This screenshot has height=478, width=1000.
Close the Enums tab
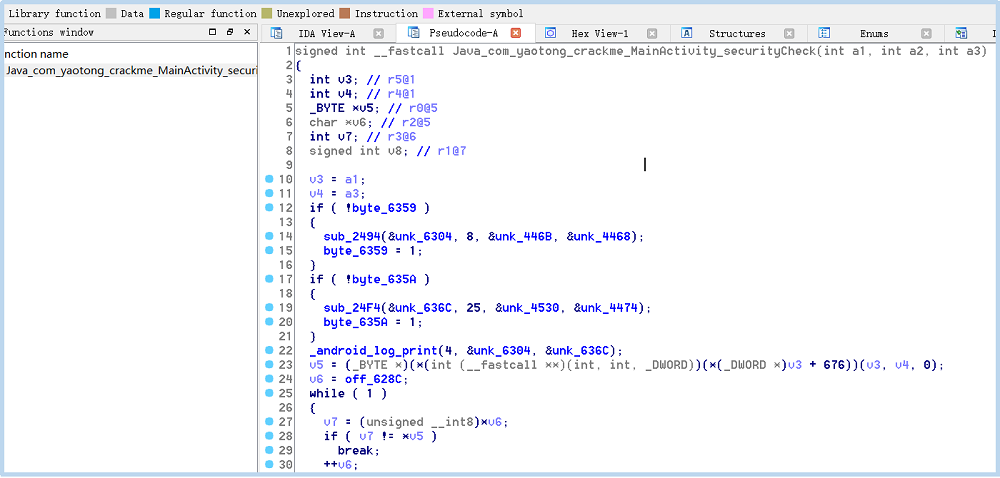pos(926,34)
